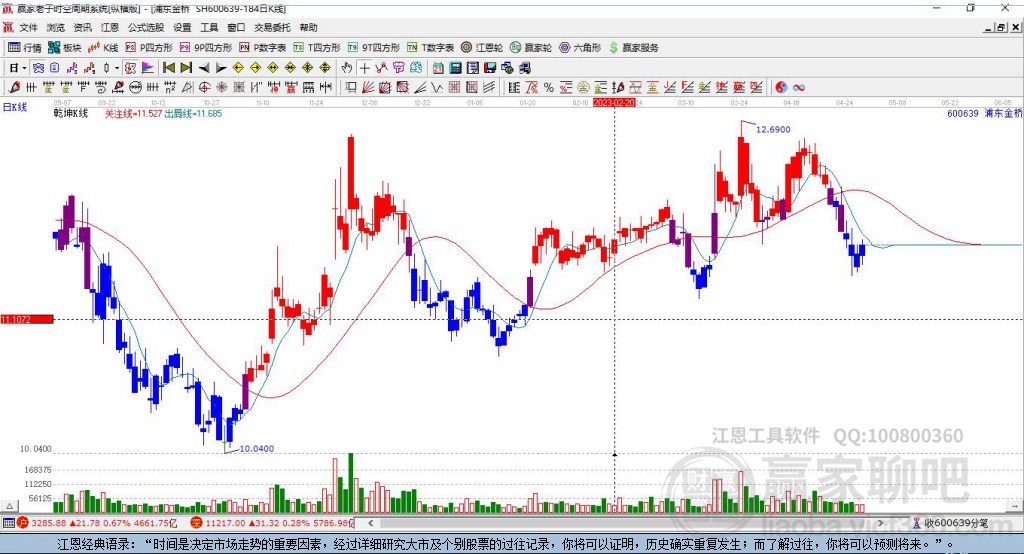
Task: Open the 窗口 menu
Action: [x=236, y=27]
